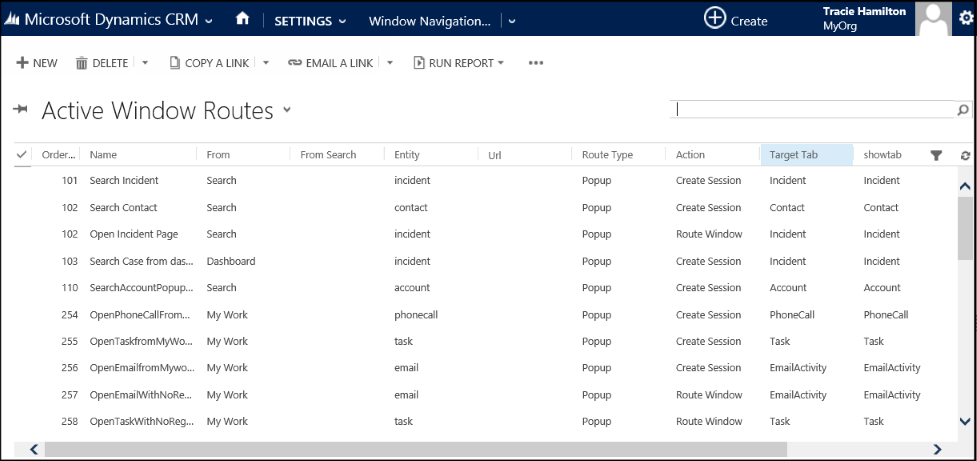Click the Home icon in navigation bar
Viewport: 977px width, 461px height.
242,19
